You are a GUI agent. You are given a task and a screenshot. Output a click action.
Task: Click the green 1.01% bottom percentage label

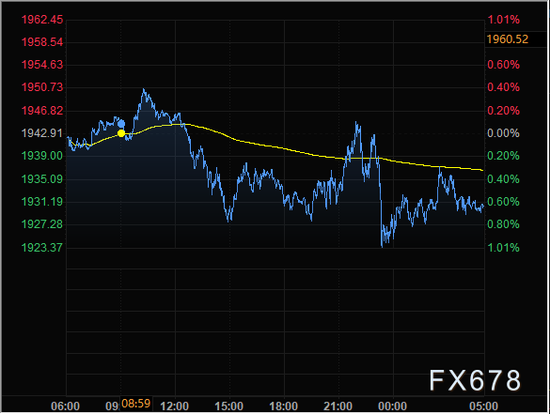tap(503, 248)
